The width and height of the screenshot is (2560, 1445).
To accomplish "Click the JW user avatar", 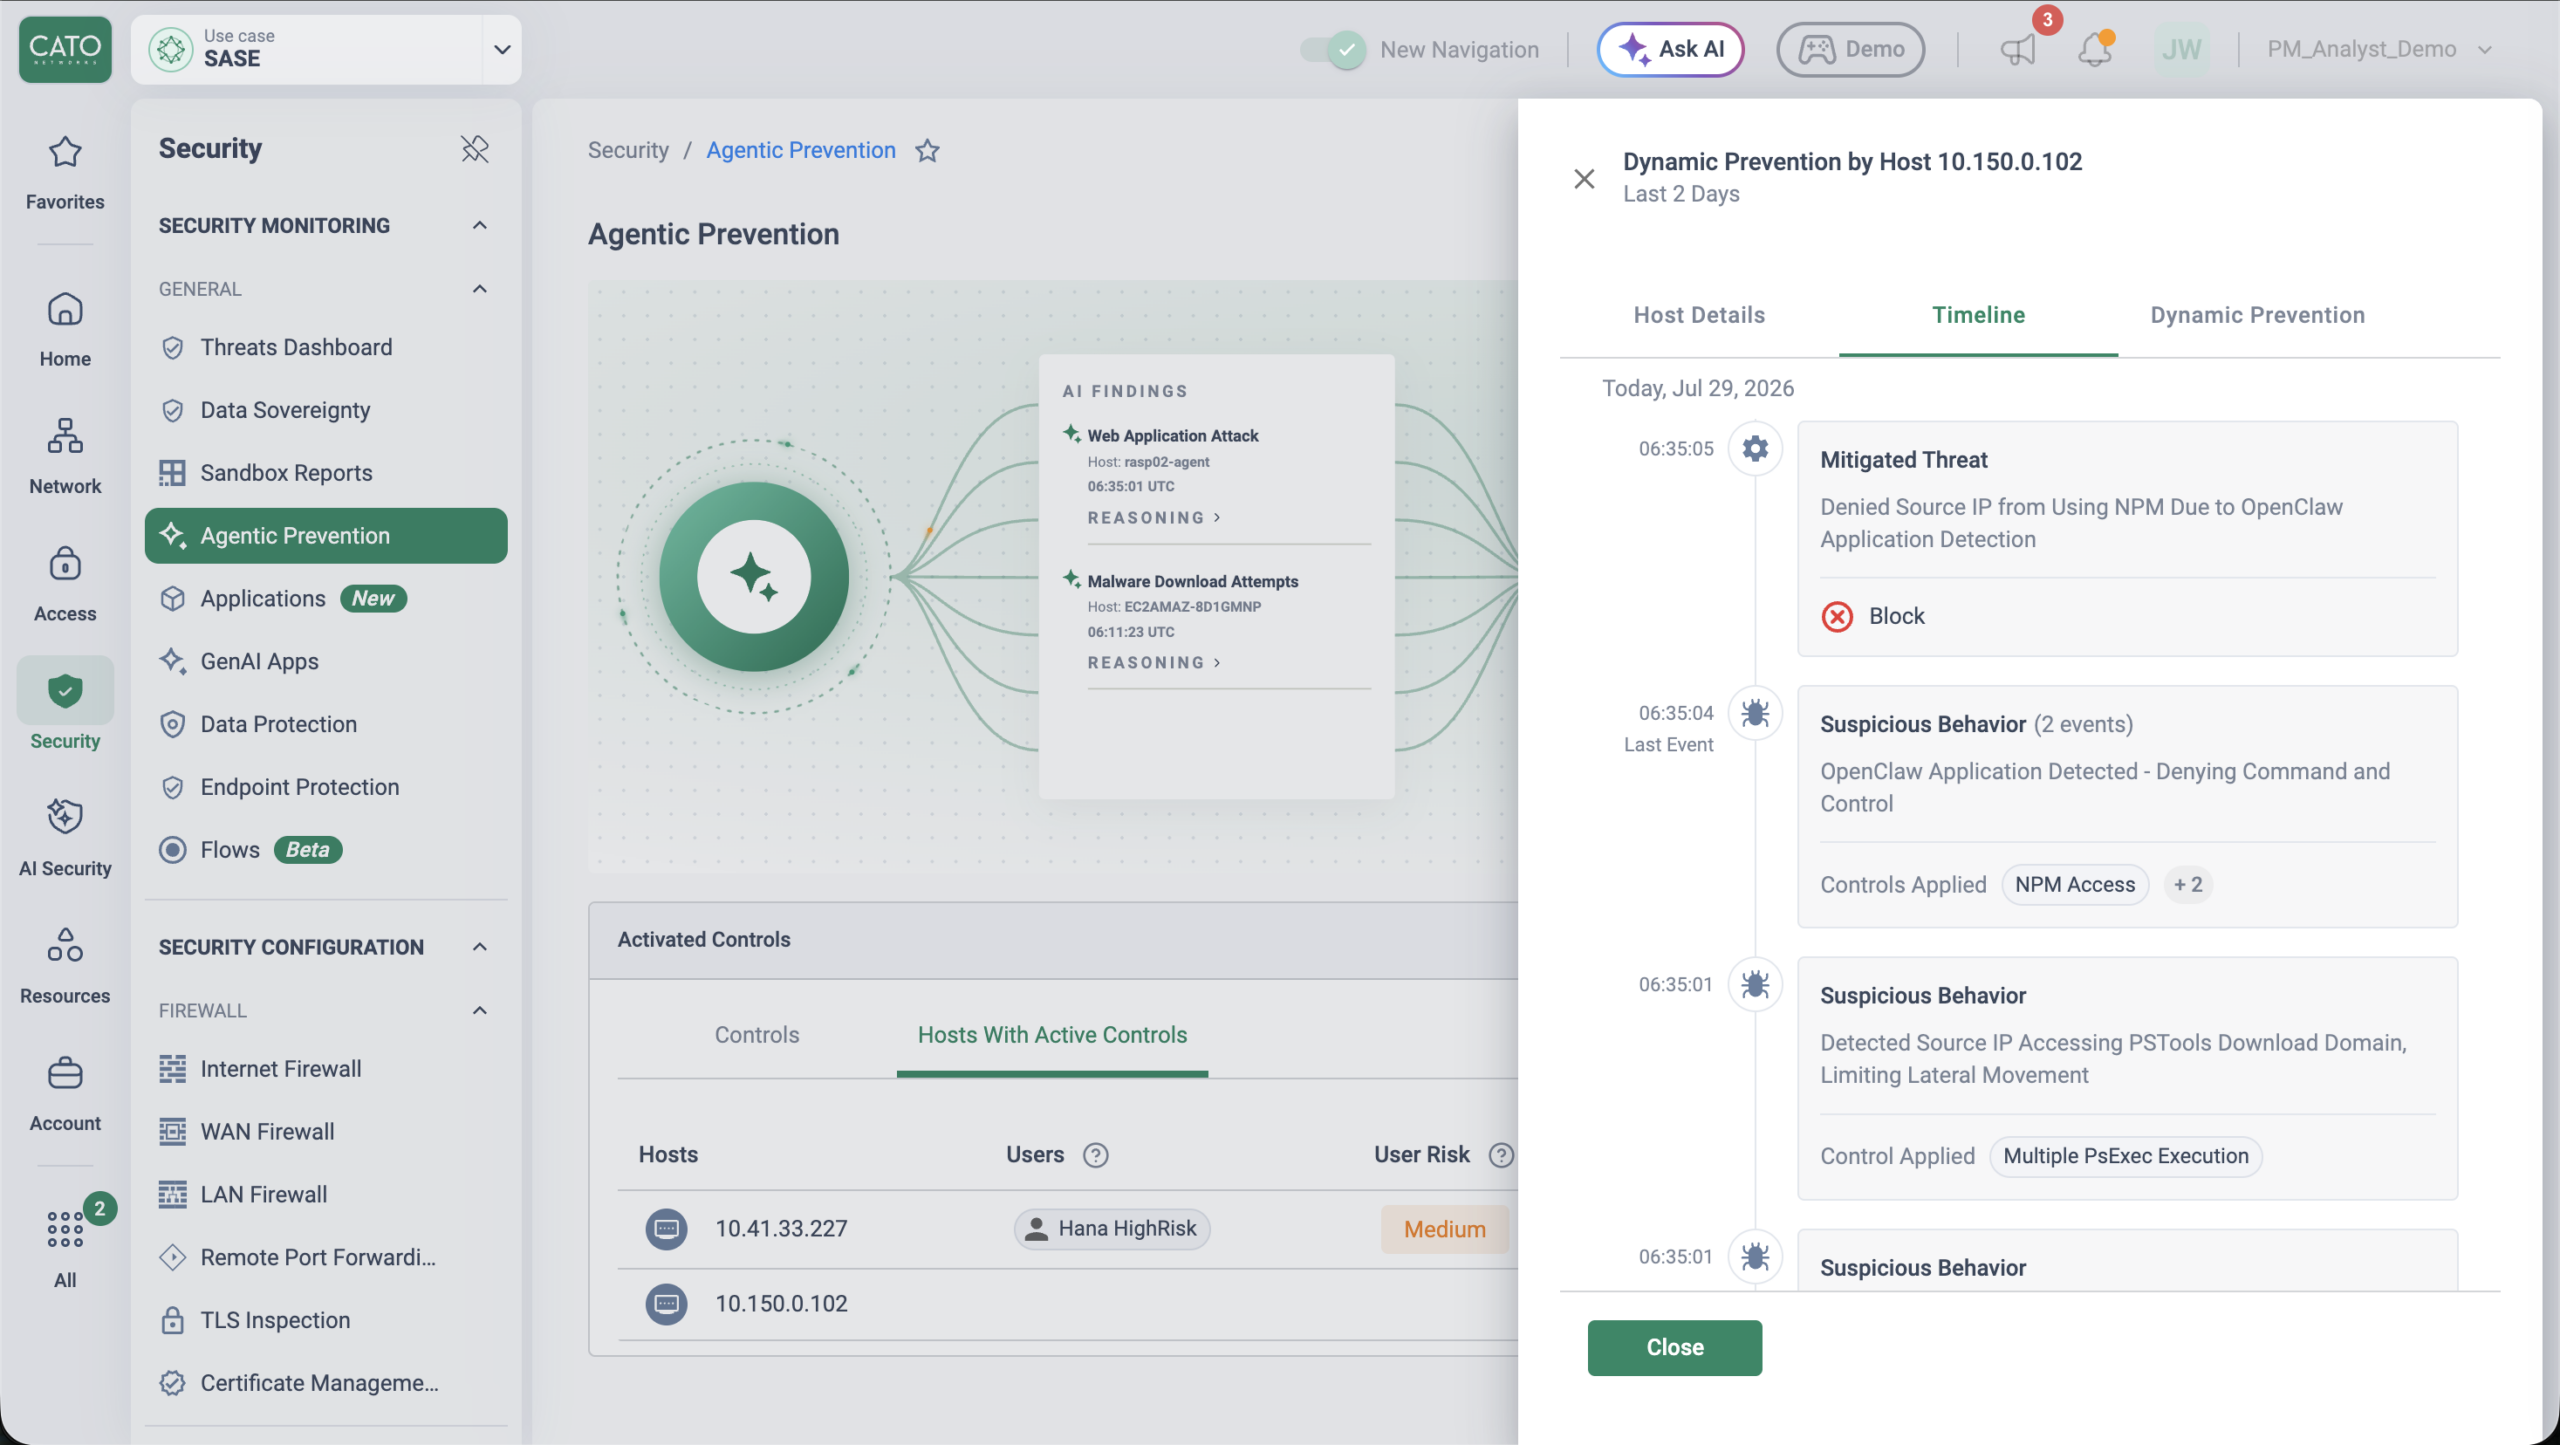I will [x=2181, y=49].
